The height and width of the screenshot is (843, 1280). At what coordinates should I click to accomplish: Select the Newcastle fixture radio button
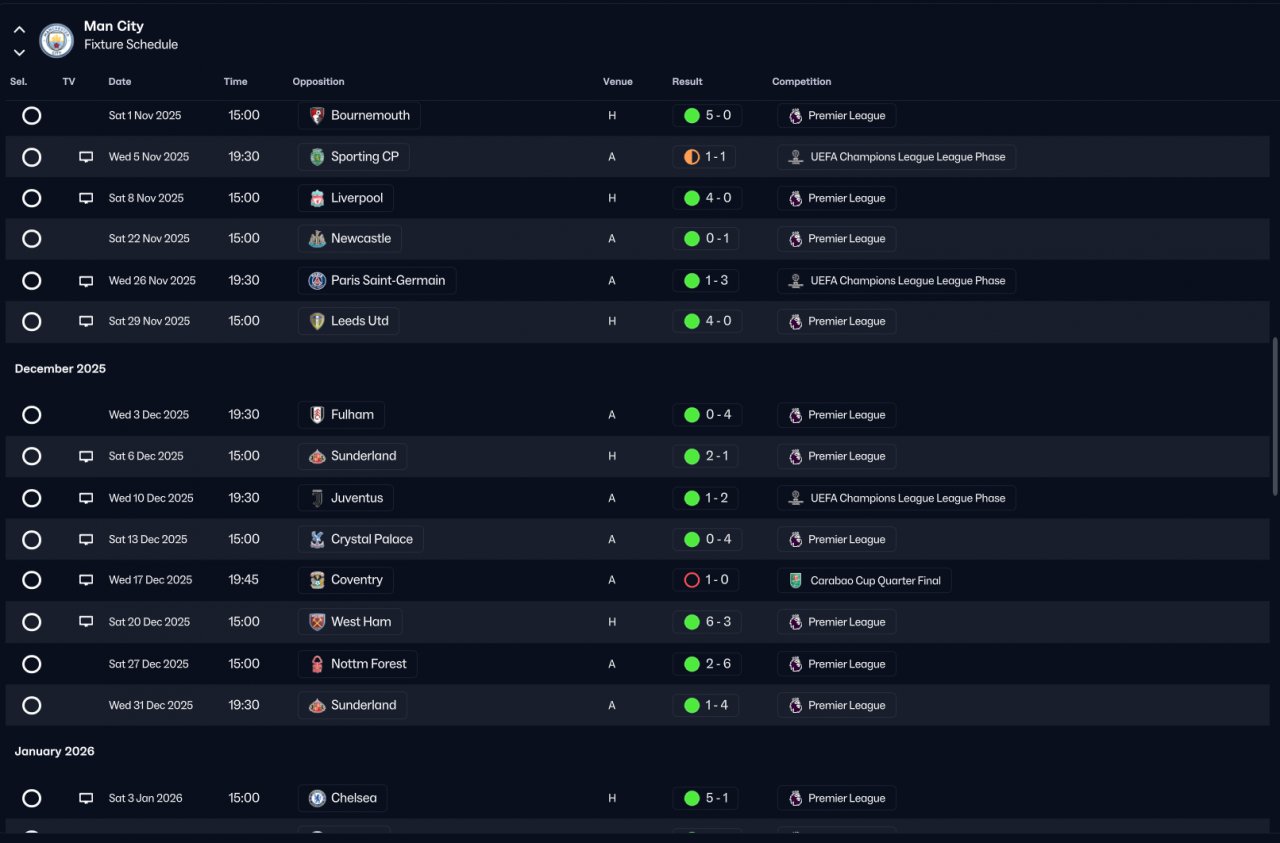(x=32, y=239)
